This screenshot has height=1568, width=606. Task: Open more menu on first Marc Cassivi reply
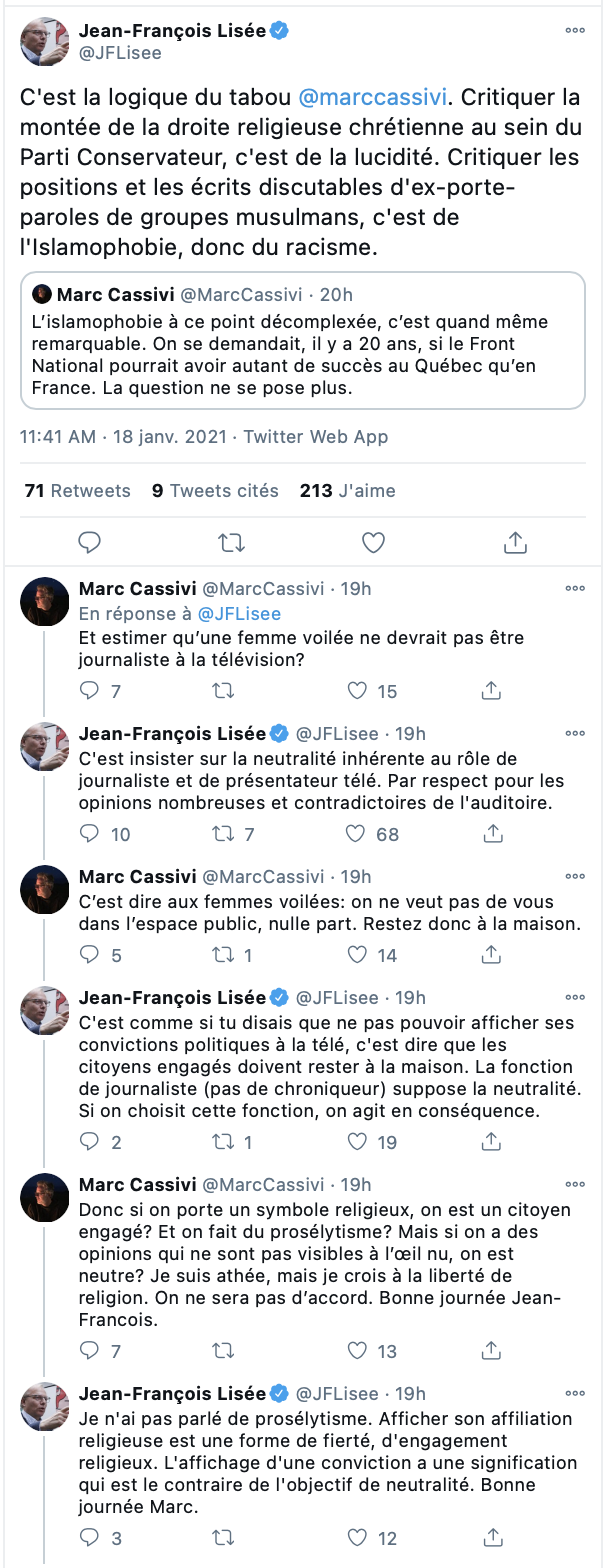pyautogui.click(x=575, y=590)
